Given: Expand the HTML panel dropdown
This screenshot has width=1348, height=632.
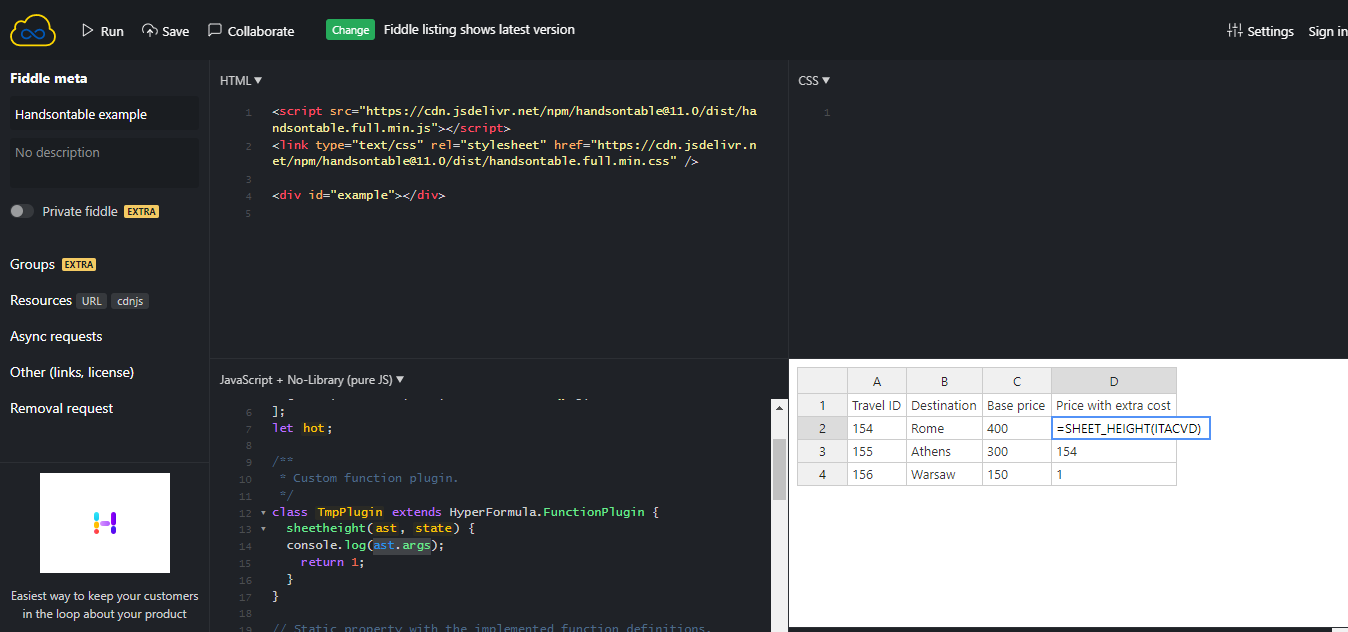Looking at the screenshot, I should pyautogui.click(x=241, y=80).
